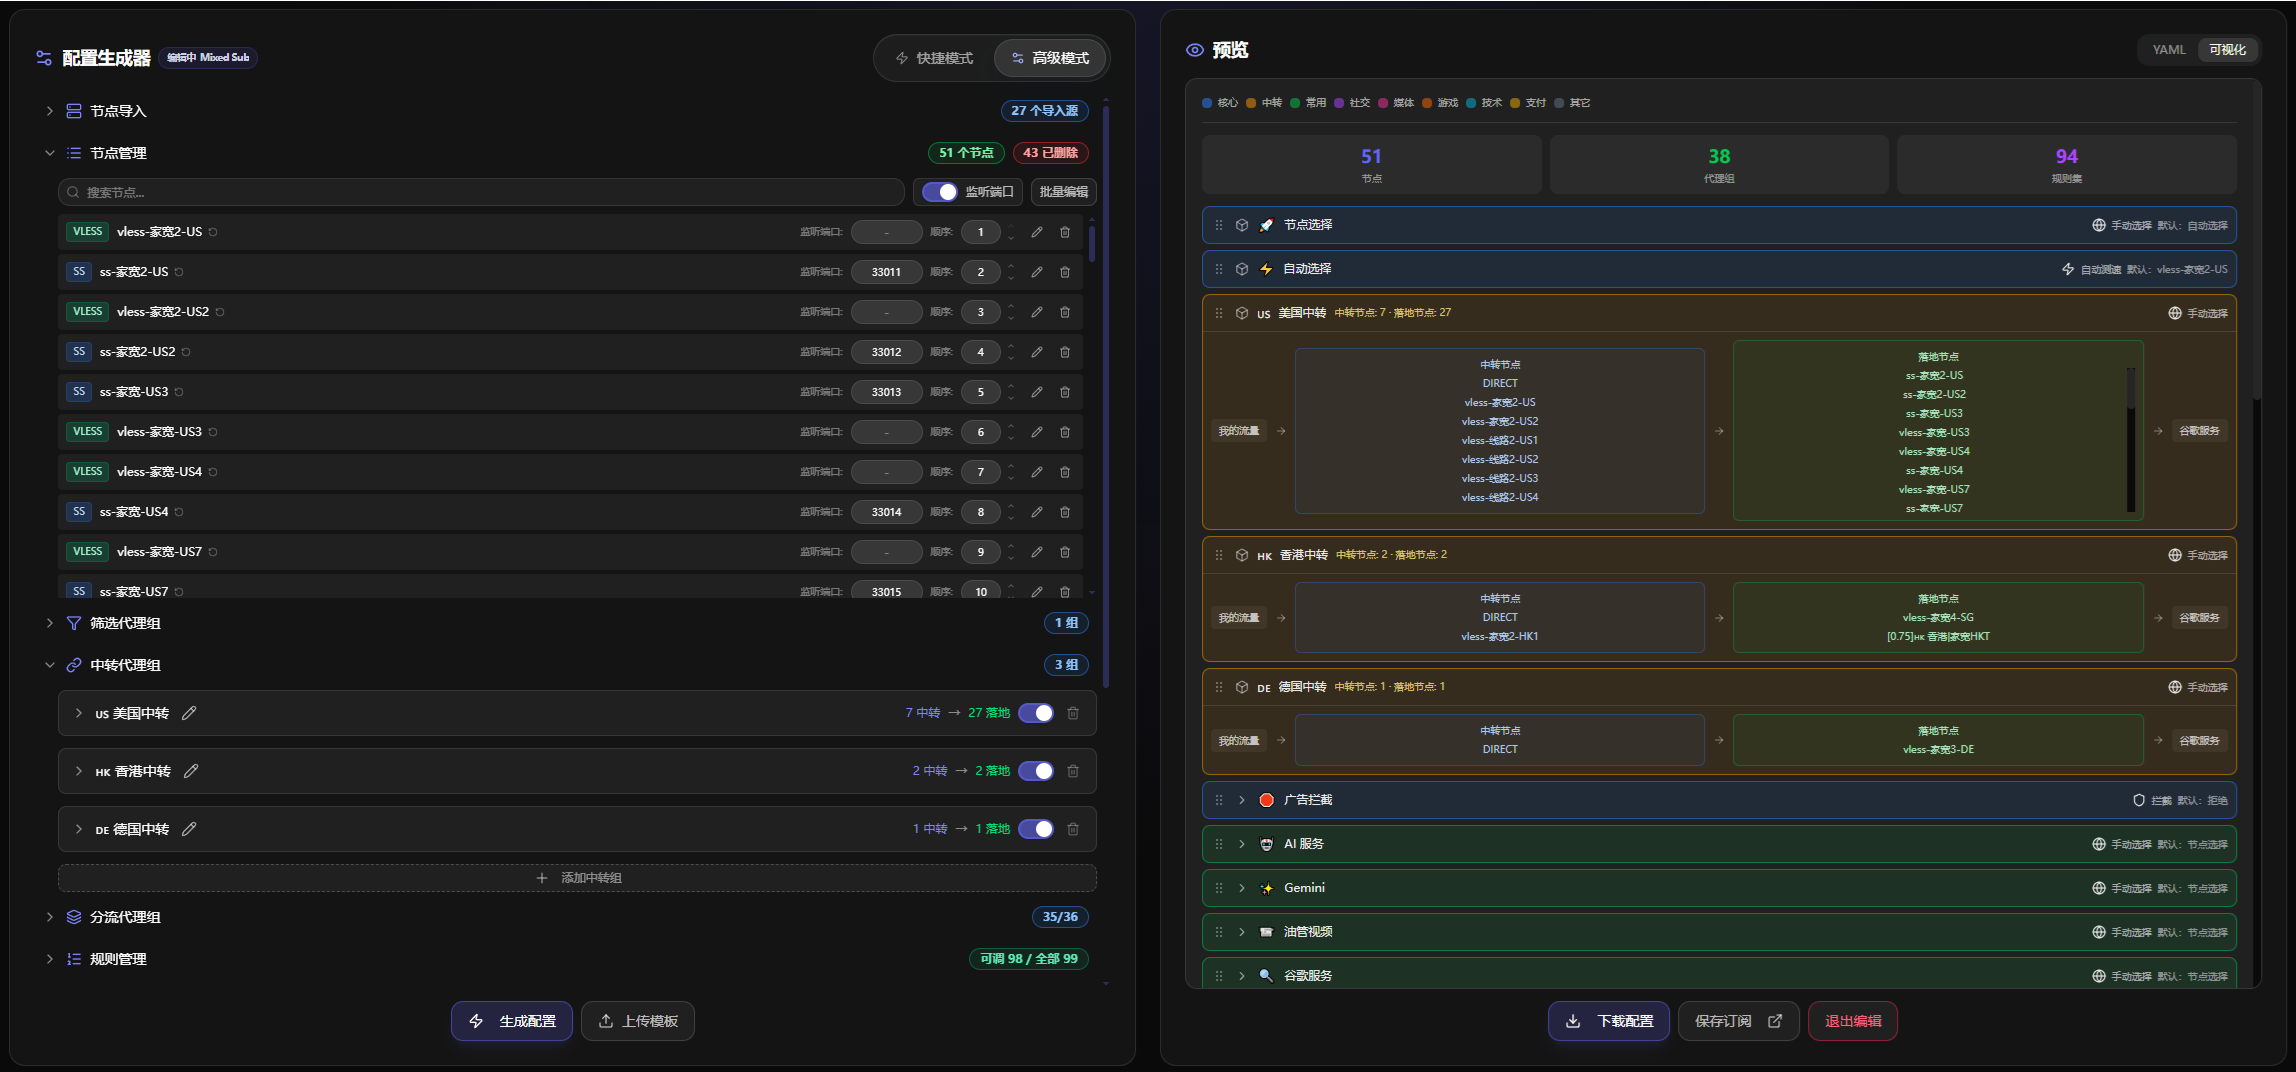Grab the drag handle of 节点选择 group
The width and height of the screenshot is (2296, 1072).
(1219, 225)
